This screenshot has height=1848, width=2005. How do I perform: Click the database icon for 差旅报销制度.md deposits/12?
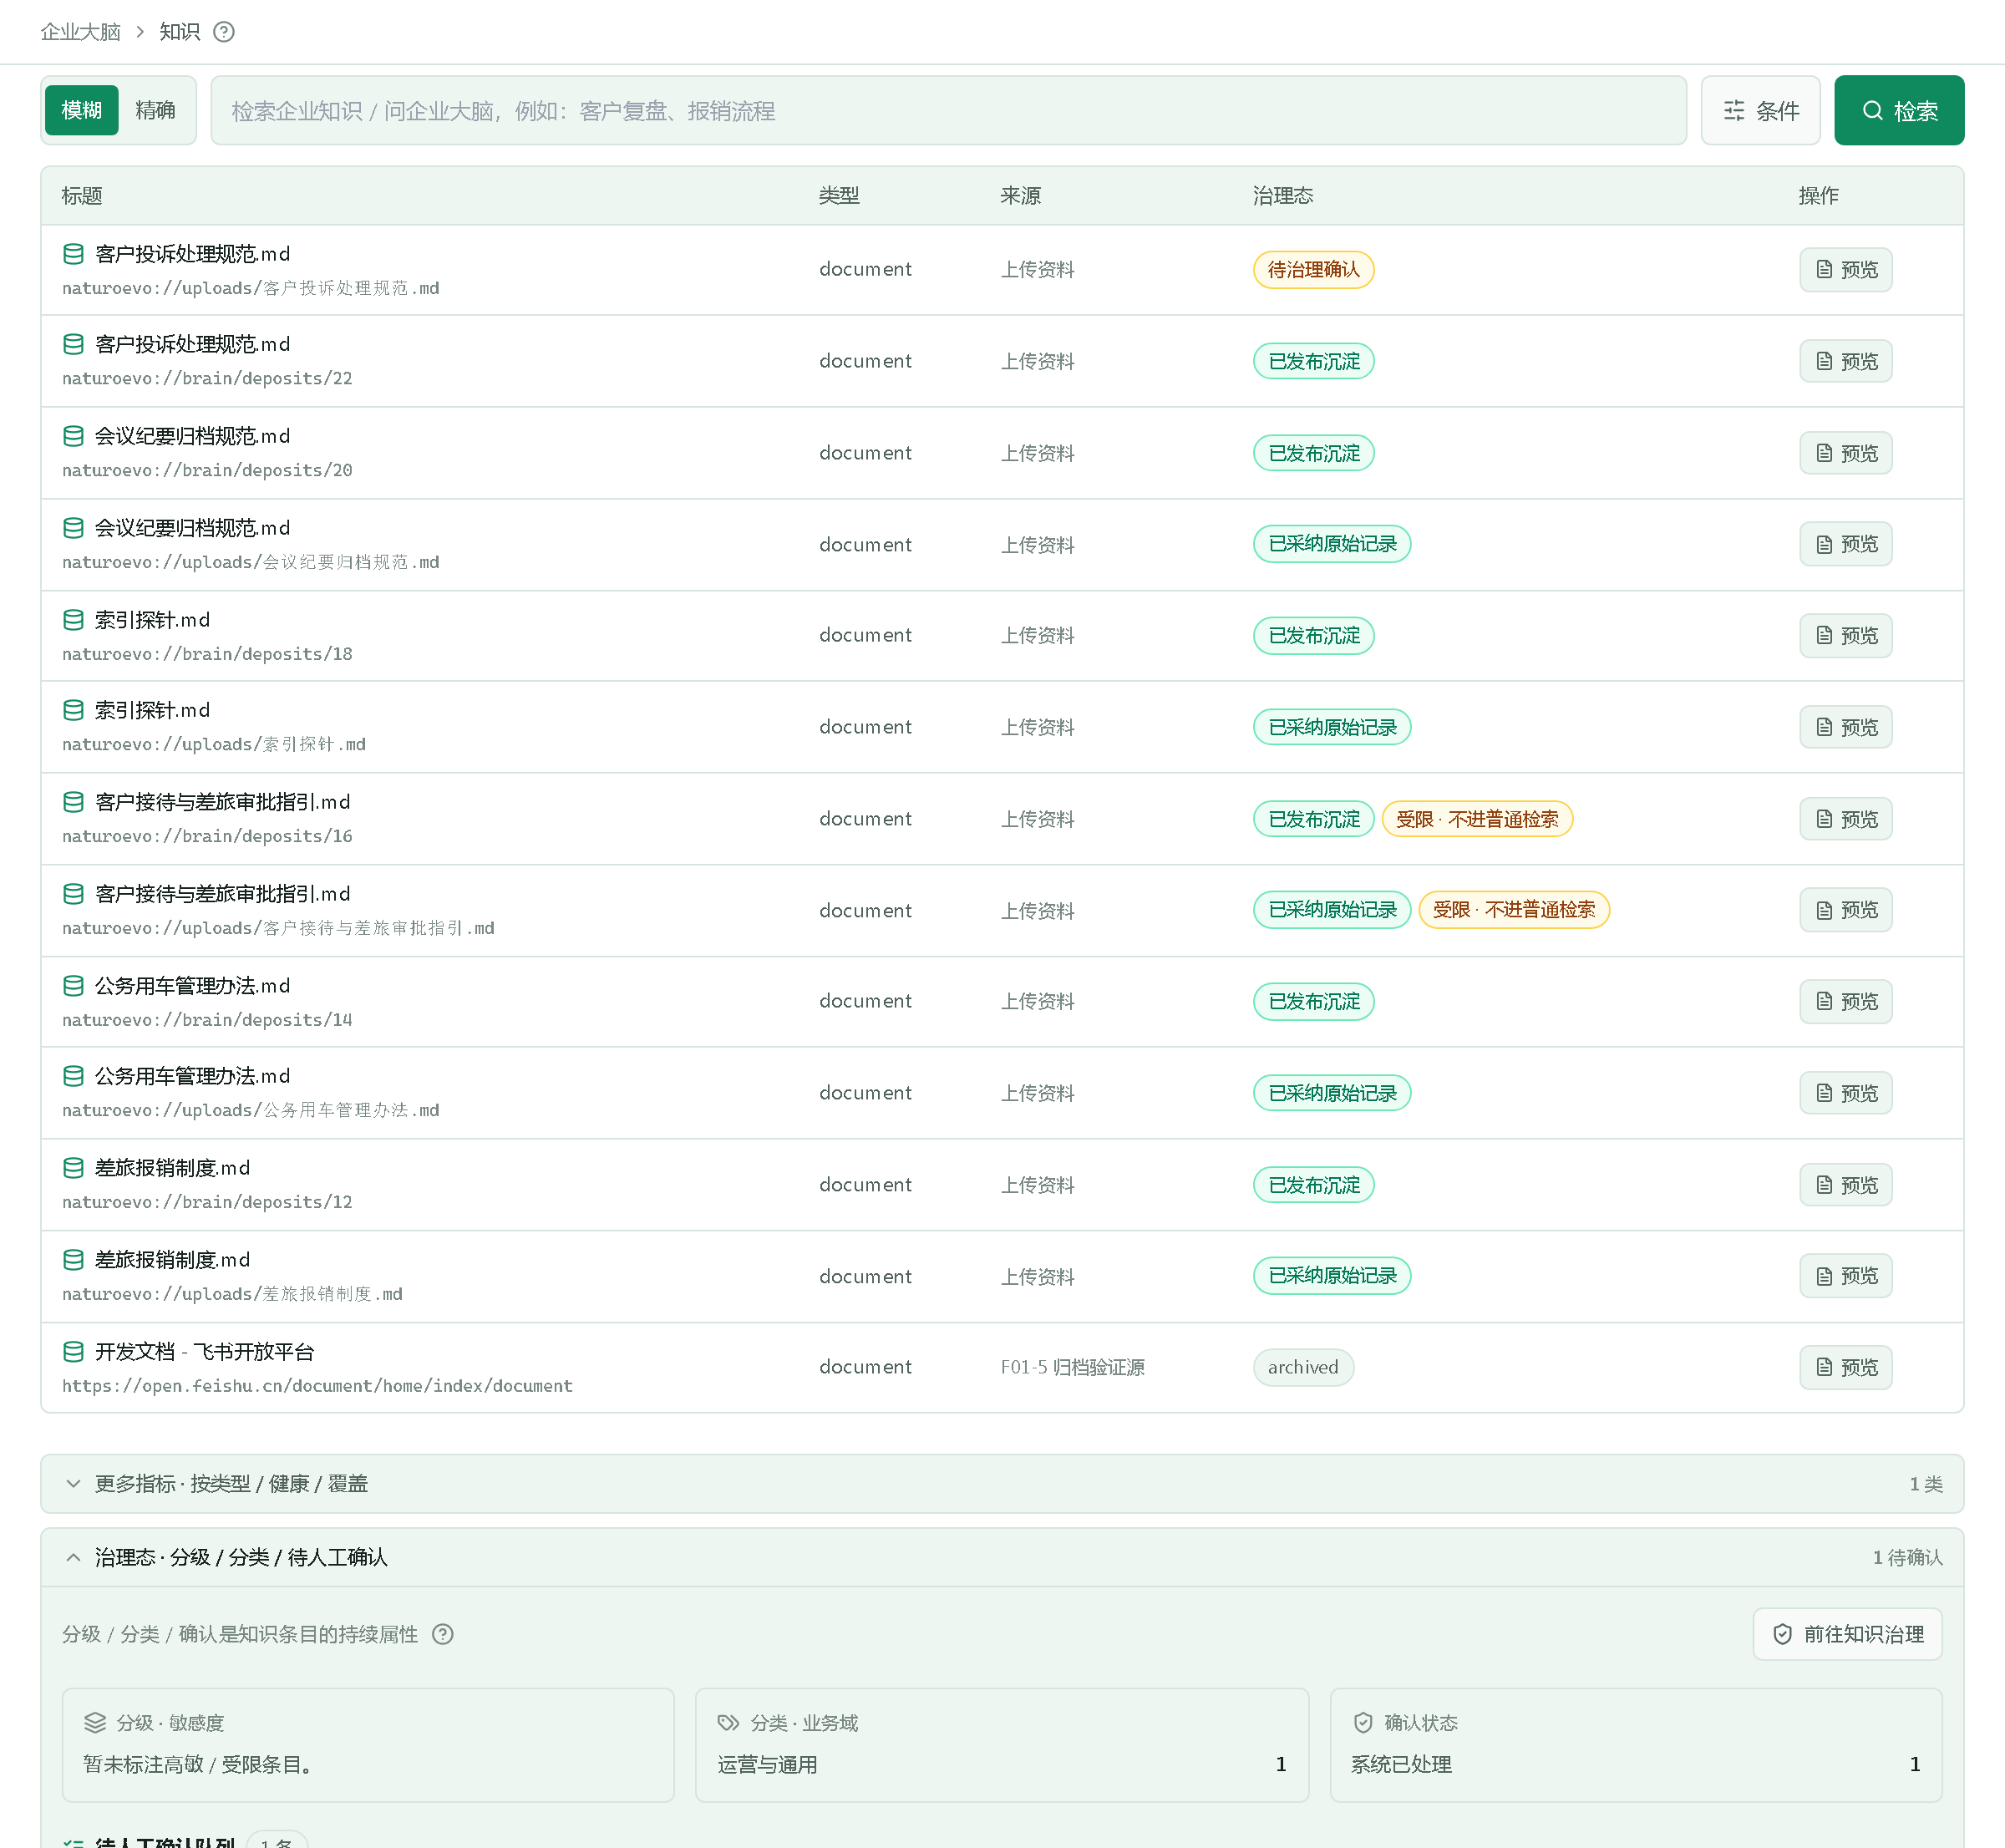tap(73, 1168)
